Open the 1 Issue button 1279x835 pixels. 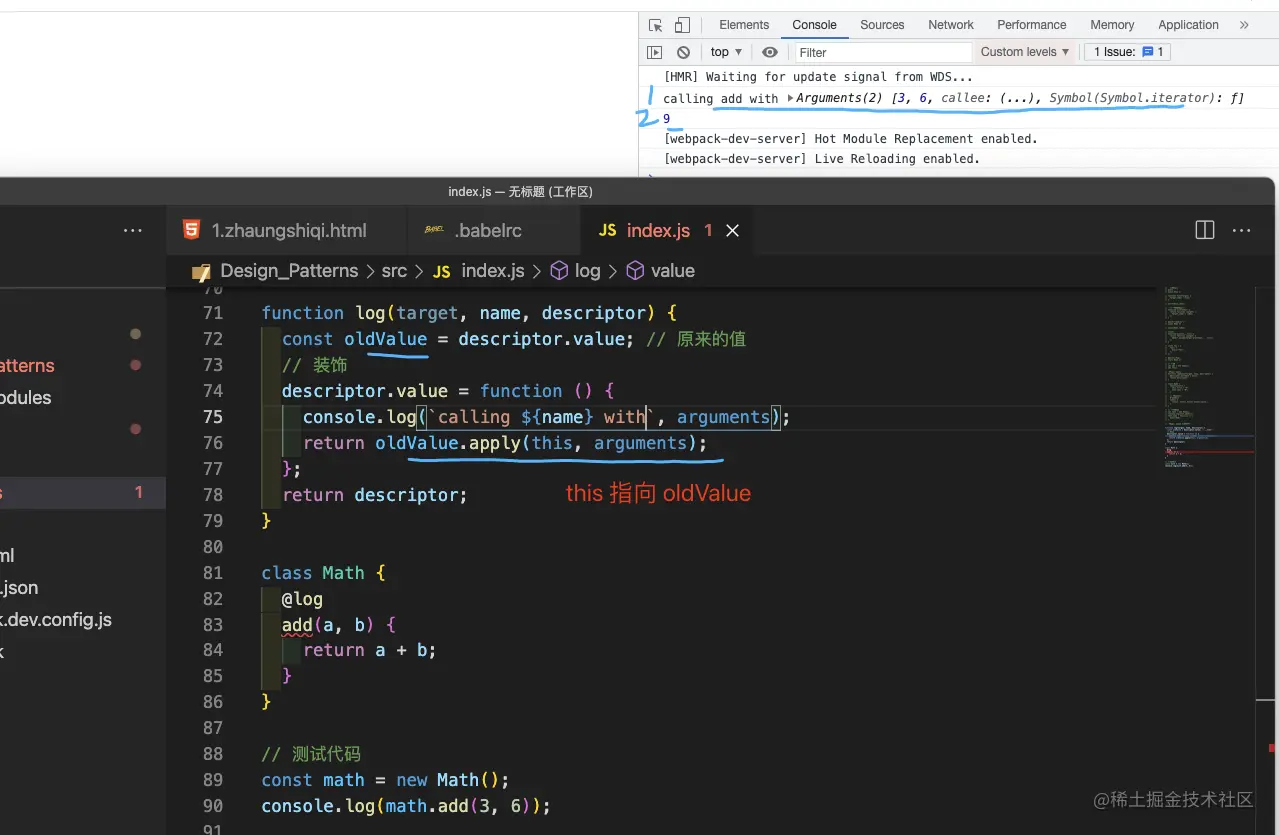coord(1129,52)
